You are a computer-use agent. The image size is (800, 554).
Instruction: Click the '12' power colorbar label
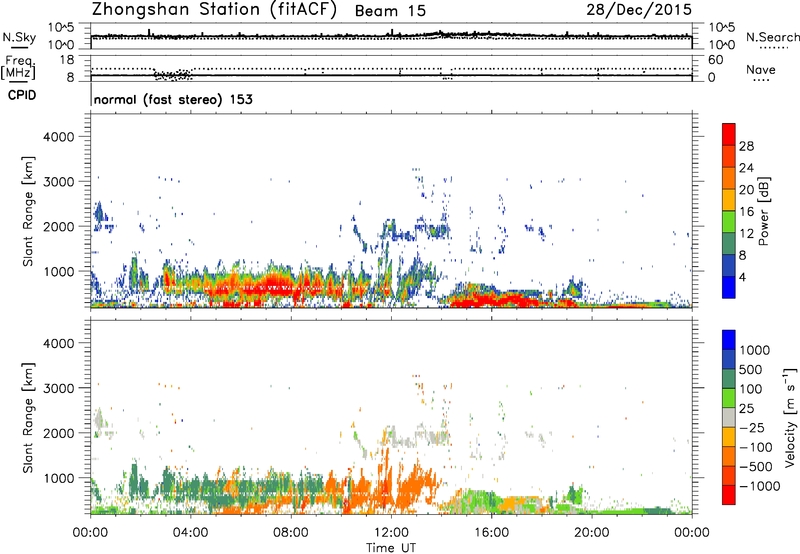pos(746,234)
